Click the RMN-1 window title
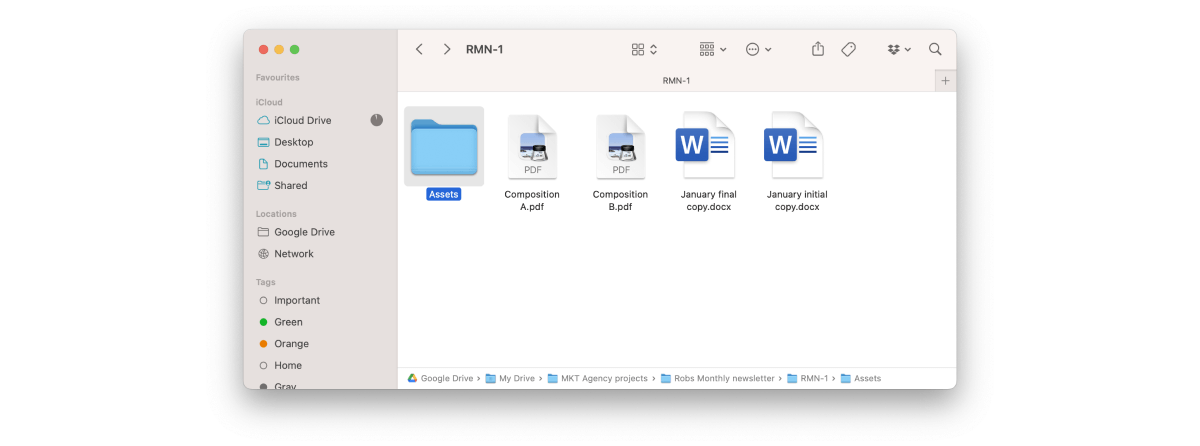The width and height of the screenshot is (1200, 446). [x=485, y=49]
